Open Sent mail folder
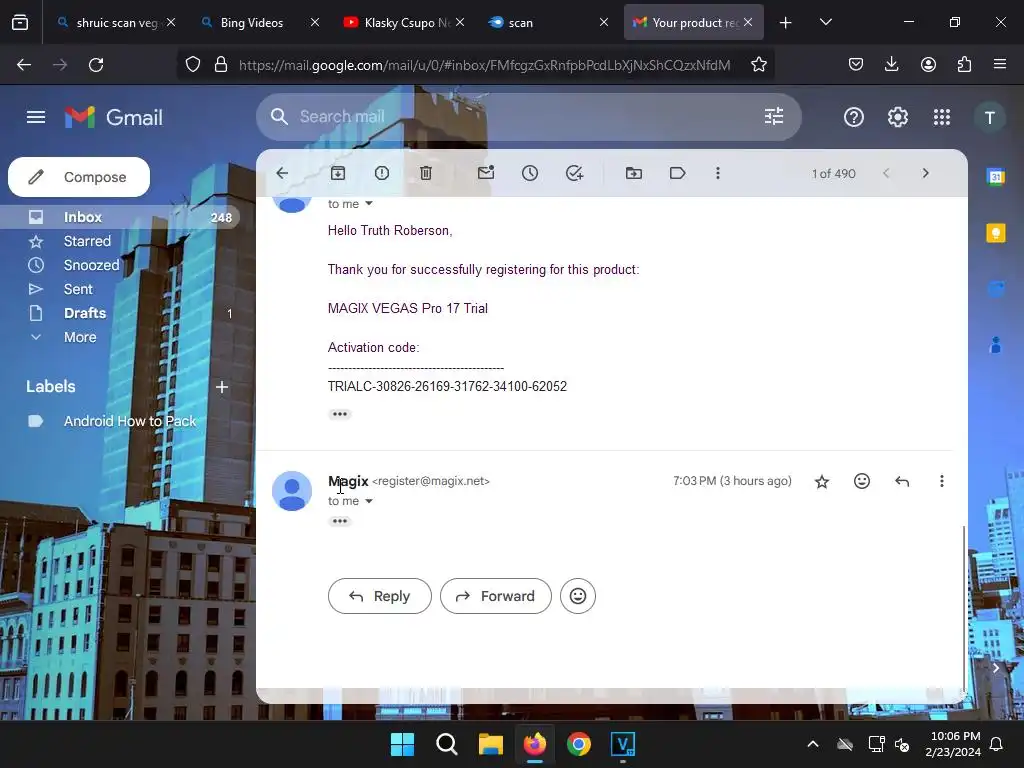1024x768 pixels. tap(78, 289)
